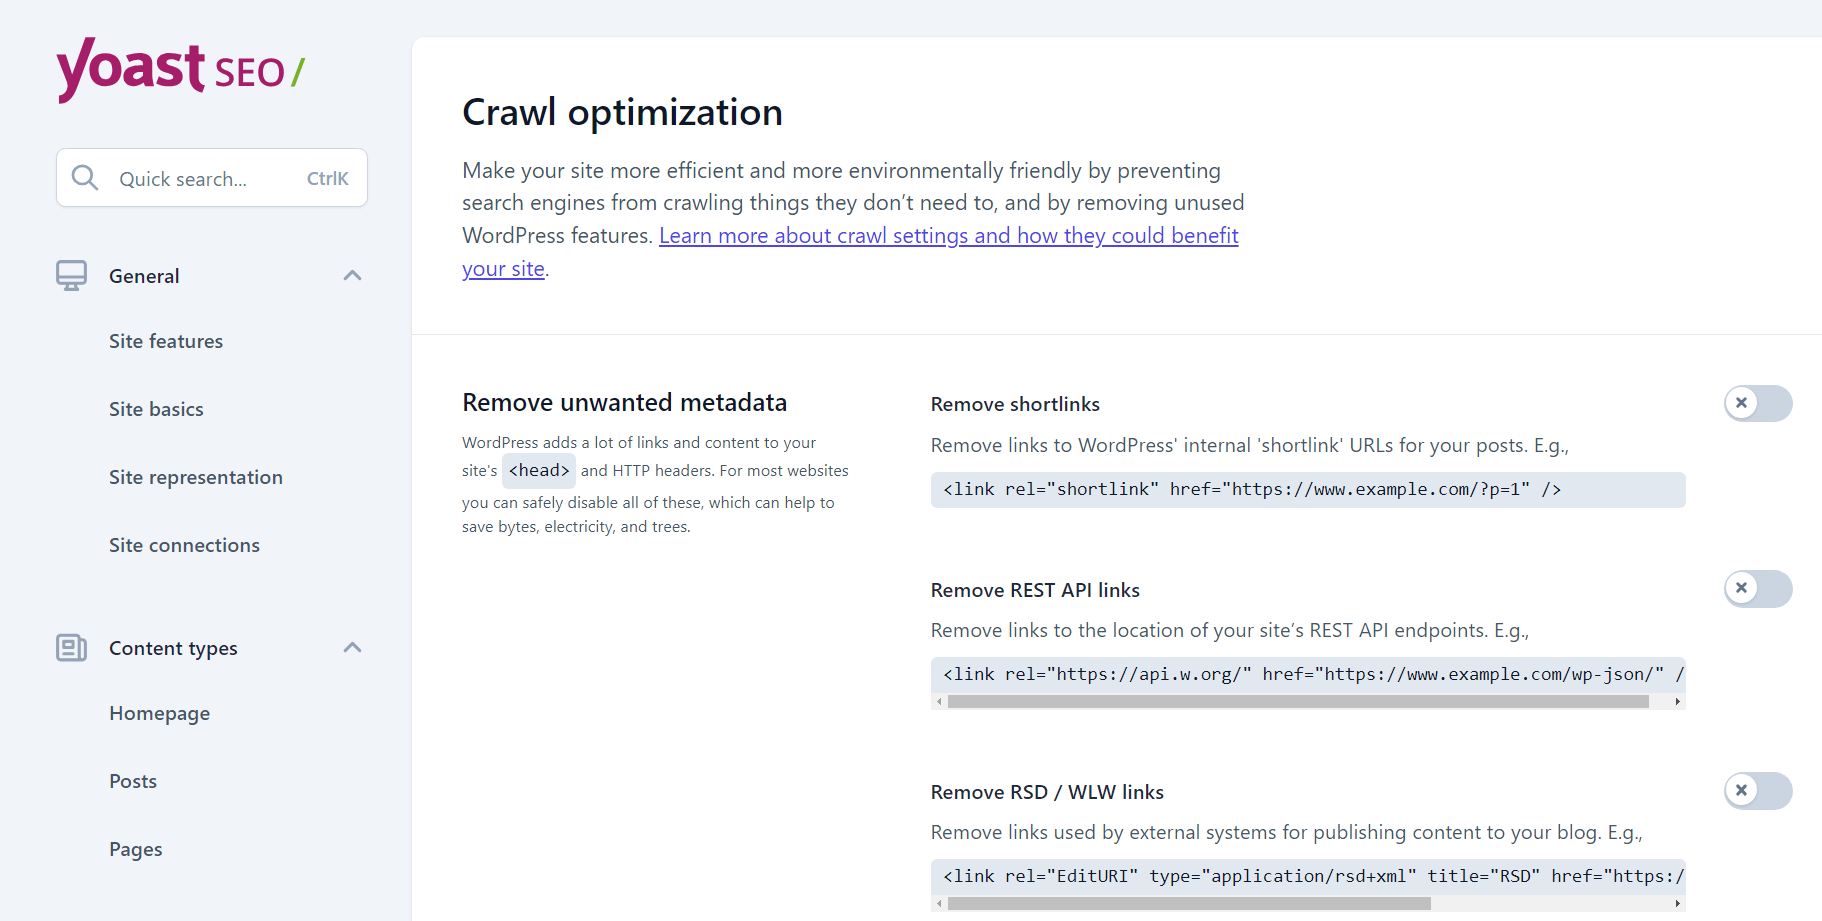Click left arrow of RSD code scrollbar
This screenshot has height=921, width=1822.
939,904
